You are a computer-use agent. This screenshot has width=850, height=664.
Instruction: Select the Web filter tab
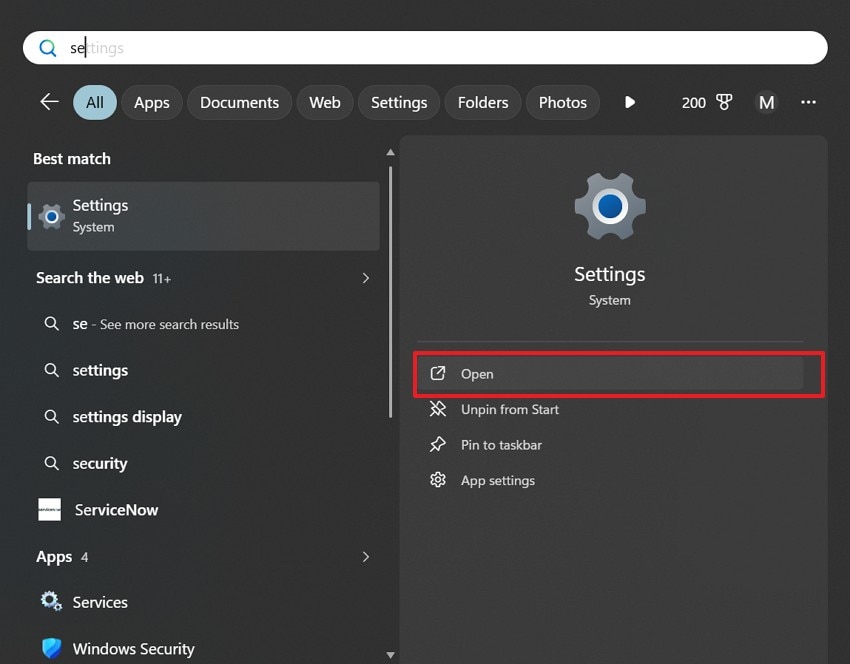[325, 102]
